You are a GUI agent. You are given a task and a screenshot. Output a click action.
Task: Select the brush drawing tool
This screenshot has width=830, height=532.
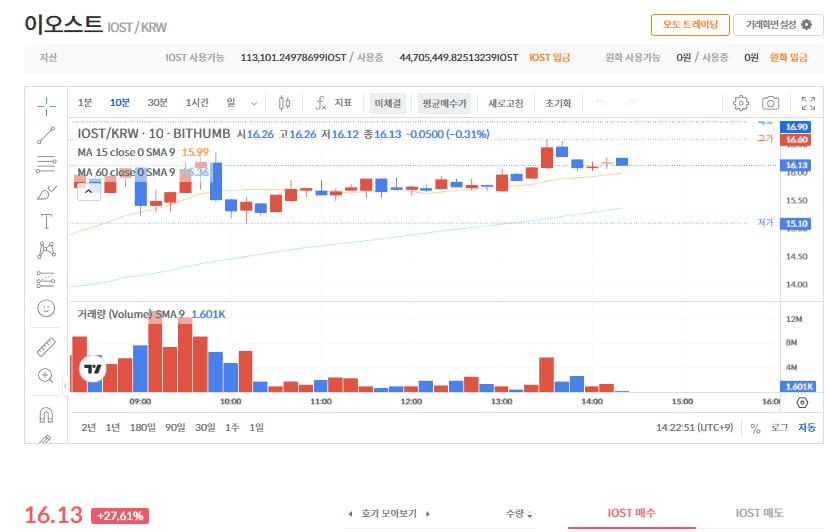pyautogui.click(x=46, y=193)
